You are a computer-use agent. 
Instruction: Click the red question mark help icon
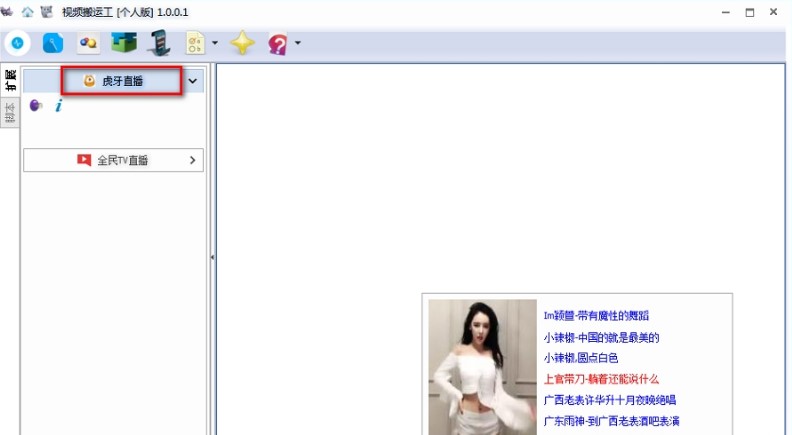coord(277,43)
